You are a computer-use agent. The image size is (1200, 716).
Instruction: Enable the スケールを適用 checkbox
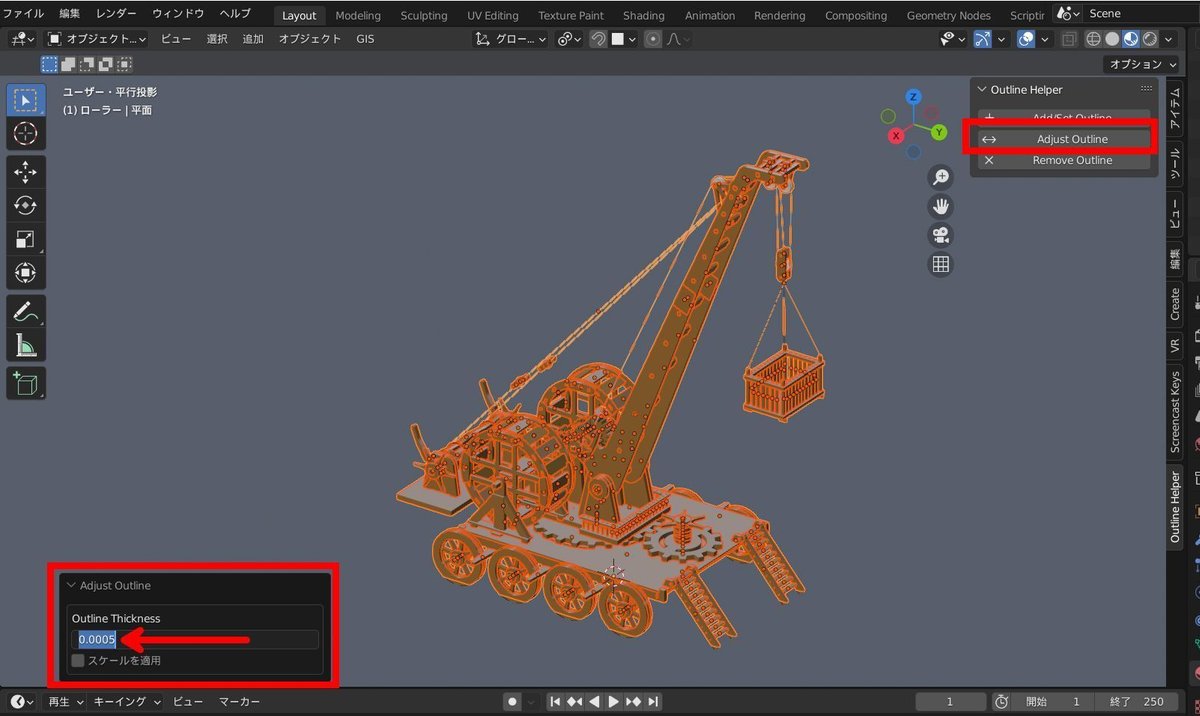[78, 660]
